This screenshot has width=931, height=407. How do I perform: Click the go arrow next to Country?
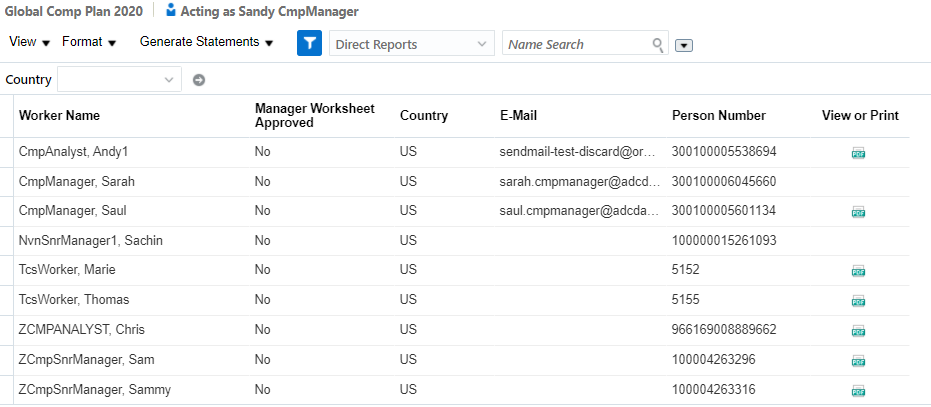click(x=199, y=80)
